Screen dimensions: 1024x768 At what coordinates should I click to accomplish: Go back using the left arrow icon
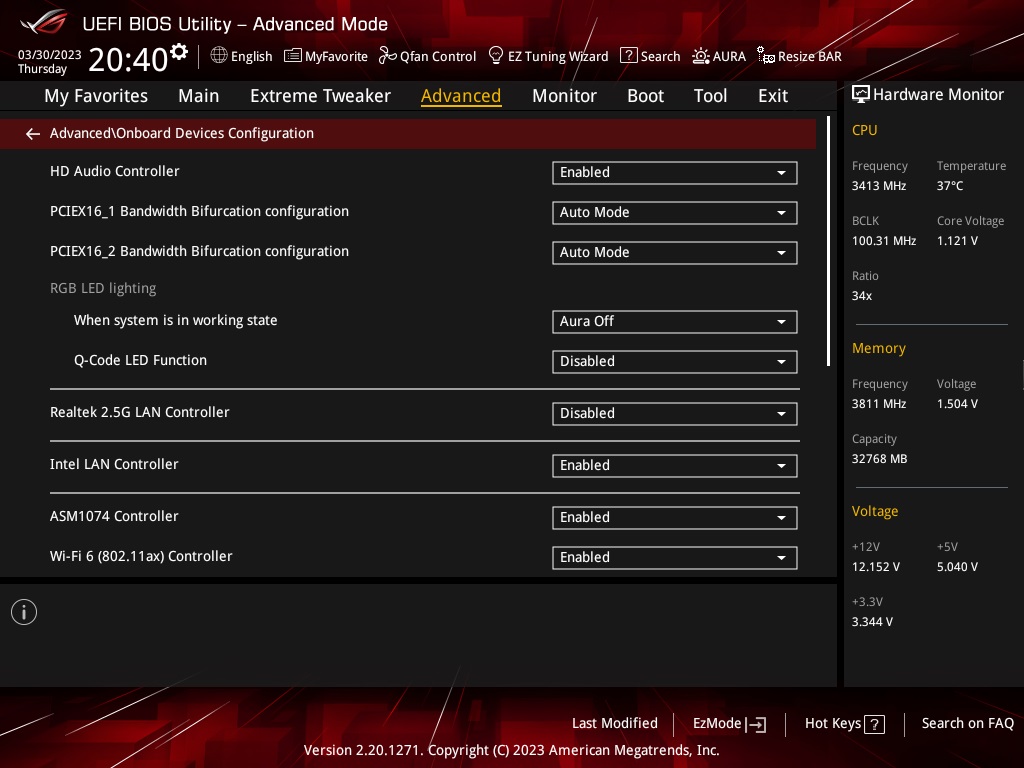33,134
